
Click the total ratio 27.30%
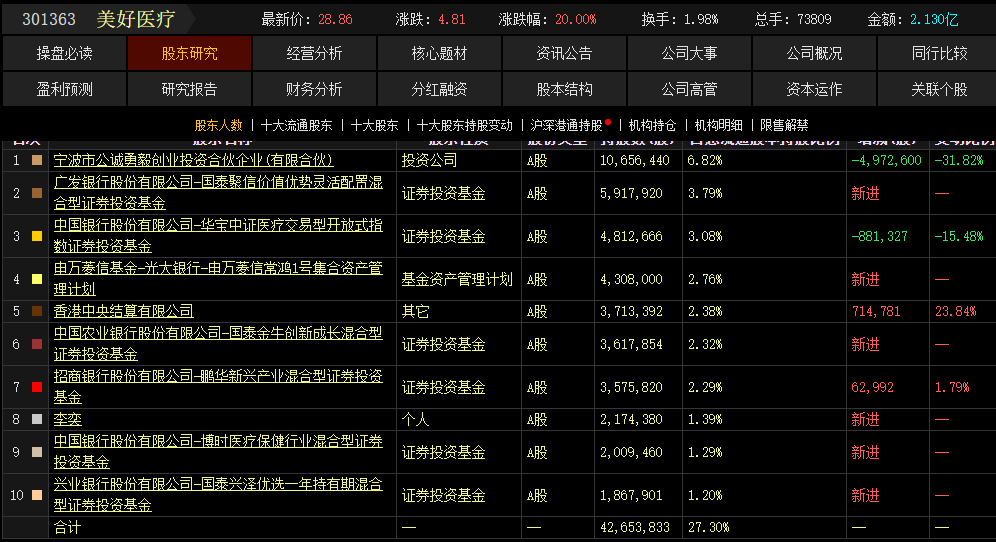coord(708,527)
